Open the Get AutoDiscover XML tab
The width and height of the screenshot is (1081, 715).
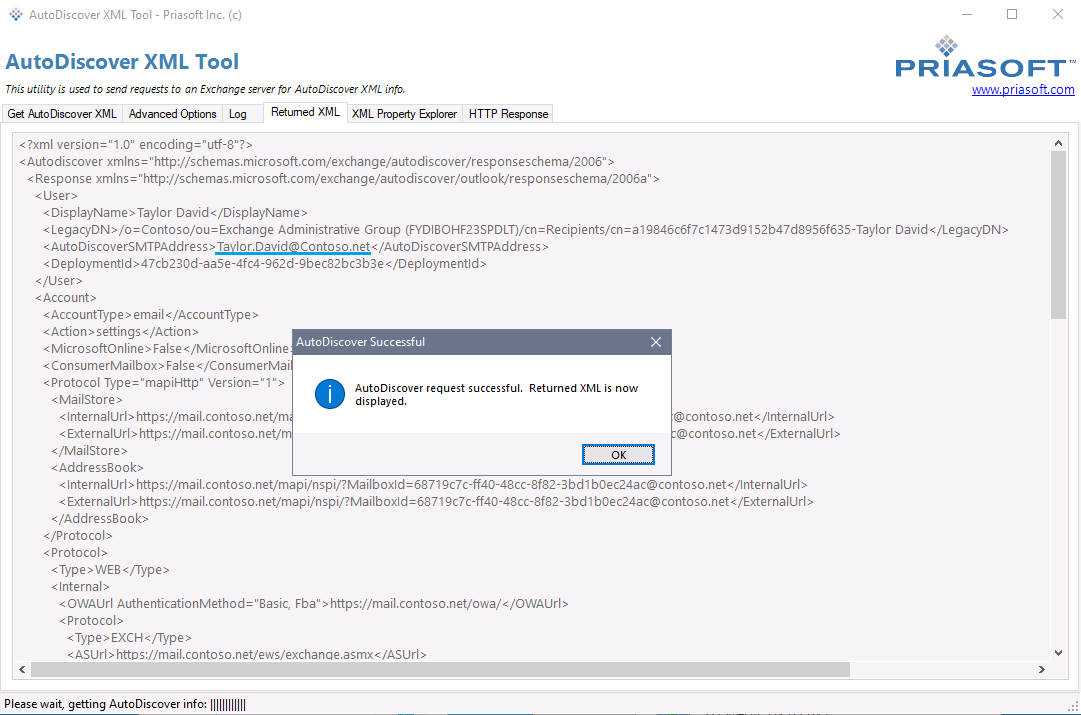click(x=62, y=114)
